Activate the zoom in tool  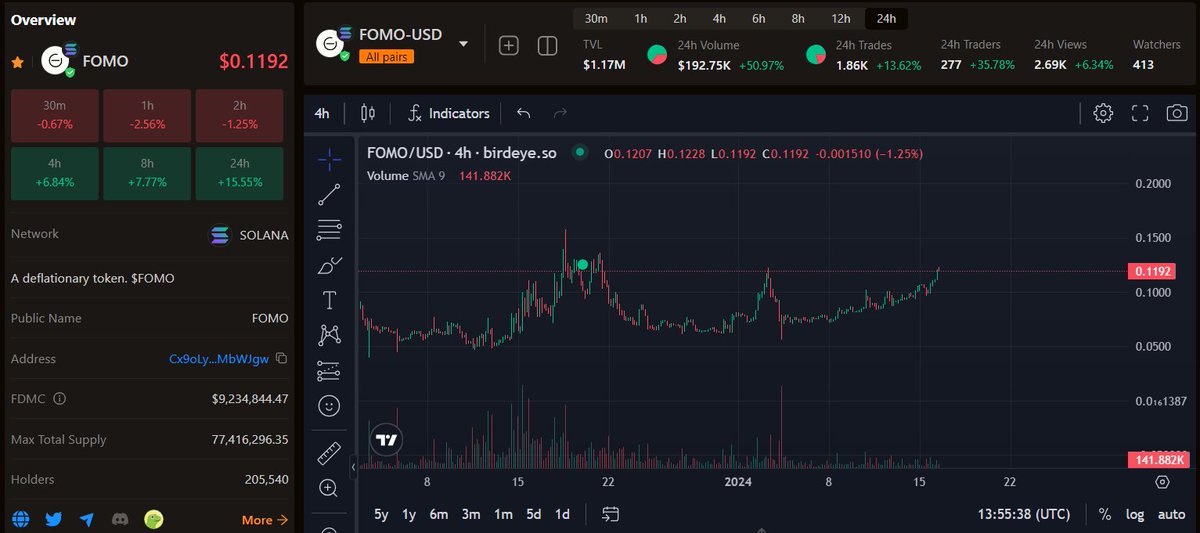329,488
